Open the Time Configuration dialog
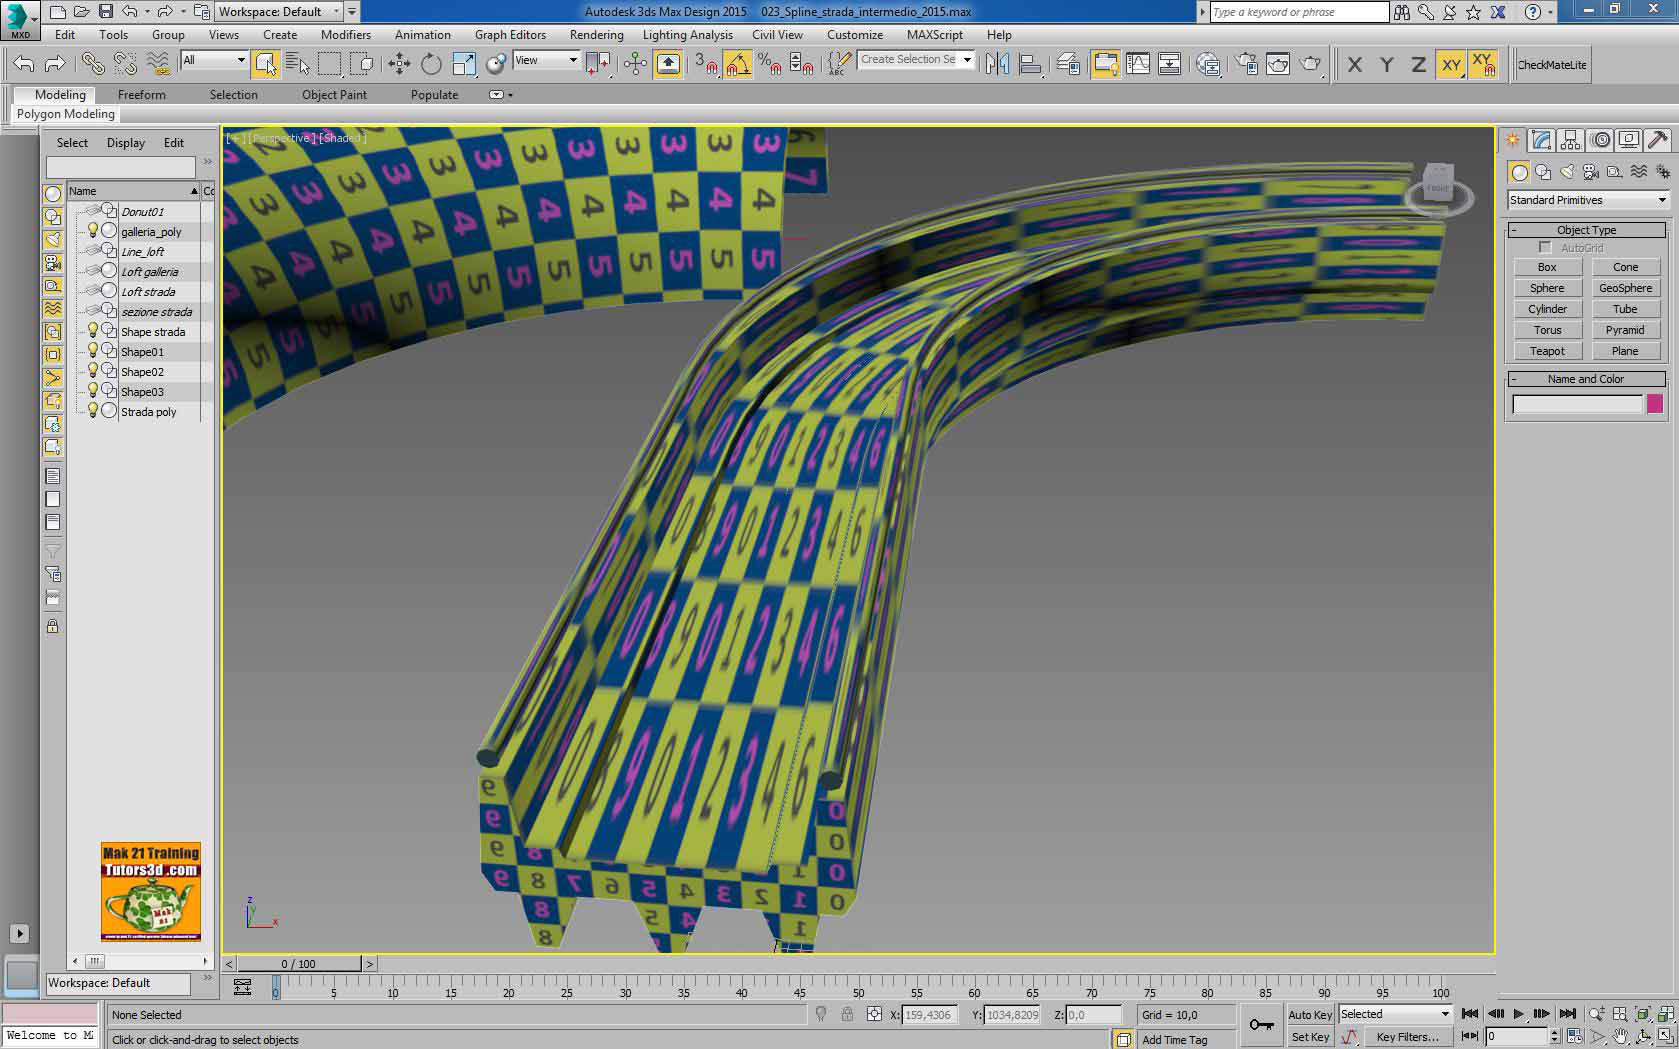Image resolution: width=1679 pixels, height=1049 pixels. click(x=1575, y=1037)
